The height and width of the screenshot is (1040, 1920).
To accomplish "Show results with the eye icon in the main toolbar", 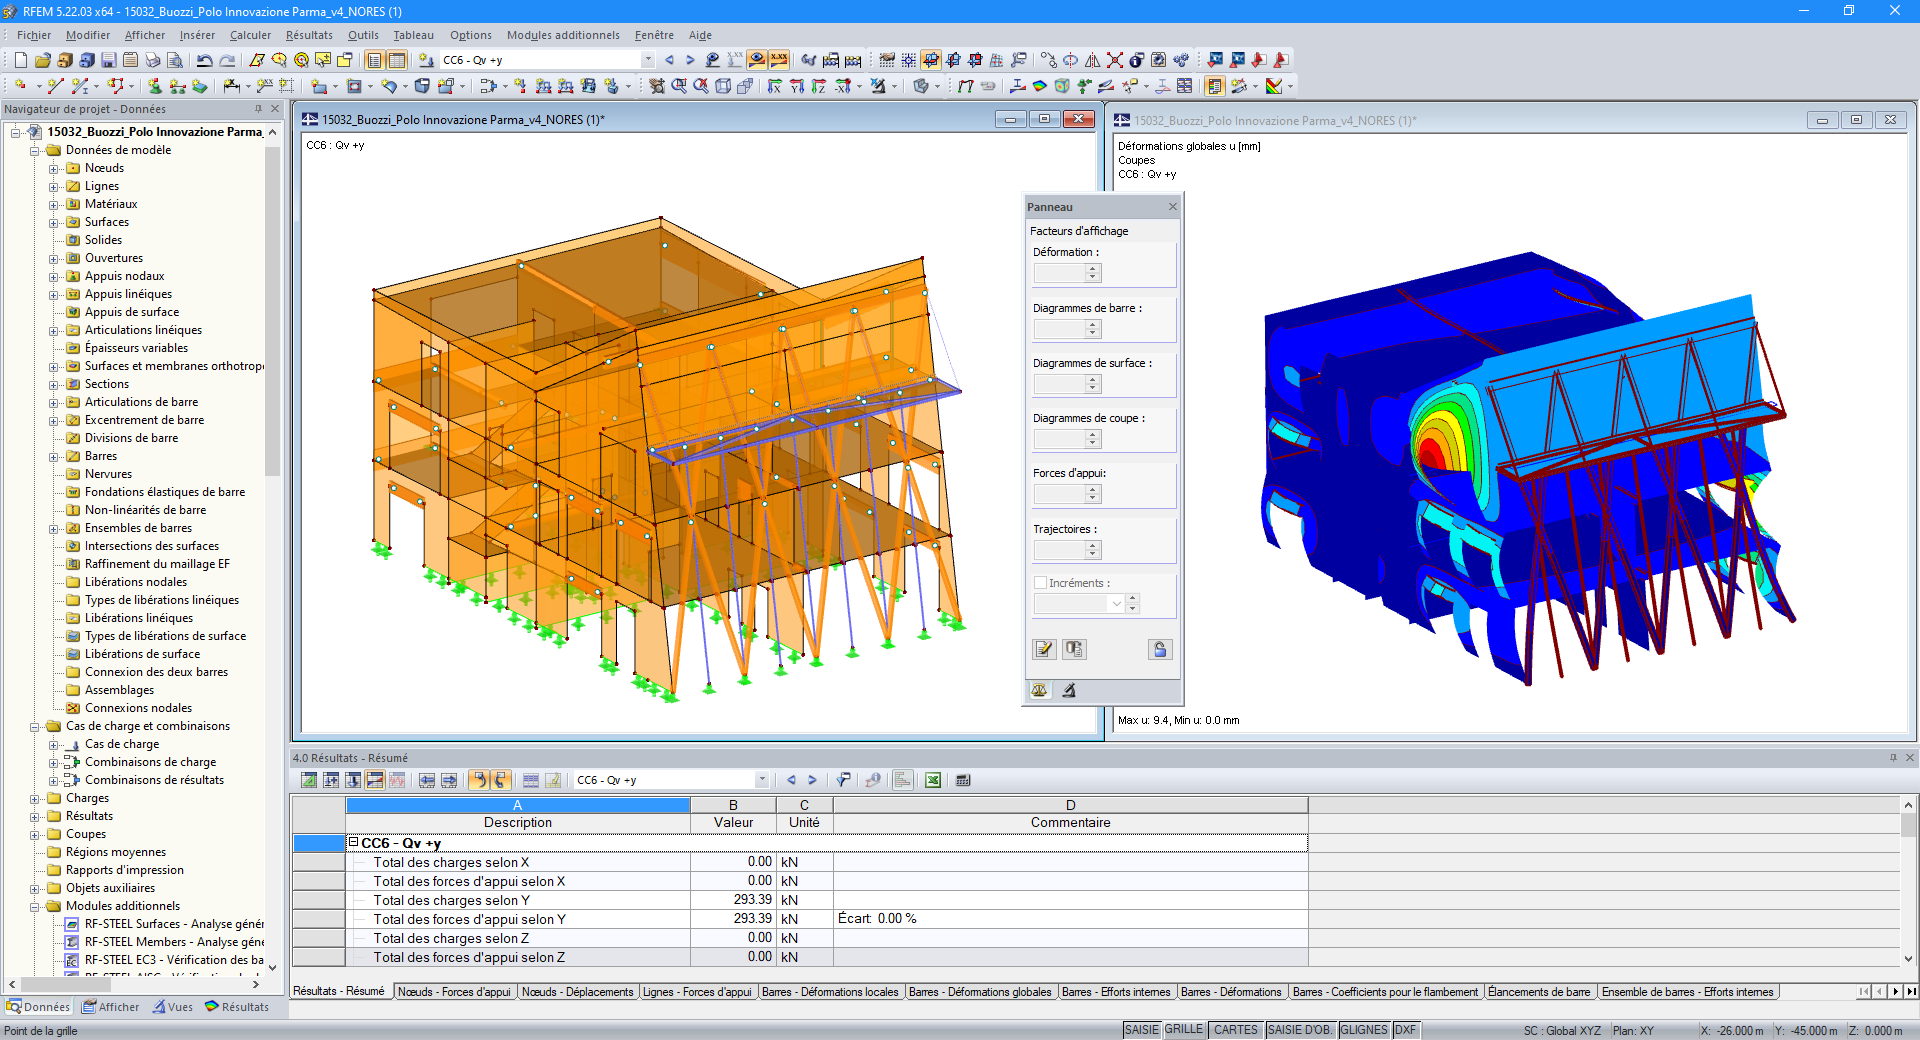I will tap(757, 60).
